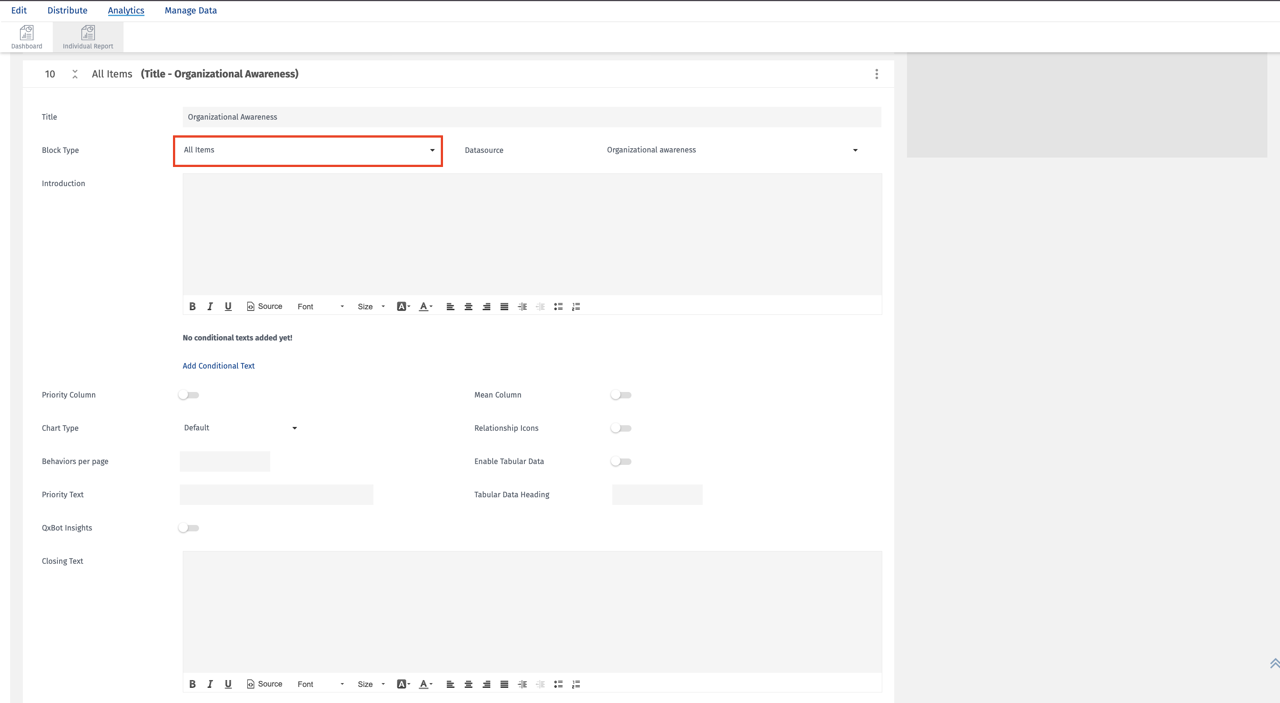Open the Manage Data menu
1280x703 pixels.
190,10
